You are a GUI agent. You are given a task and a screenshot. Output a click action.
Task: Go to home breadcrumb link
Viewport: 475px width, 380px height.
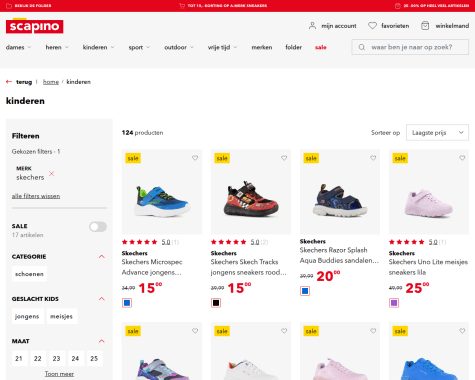pyautogui.click(x=51, y=82)
